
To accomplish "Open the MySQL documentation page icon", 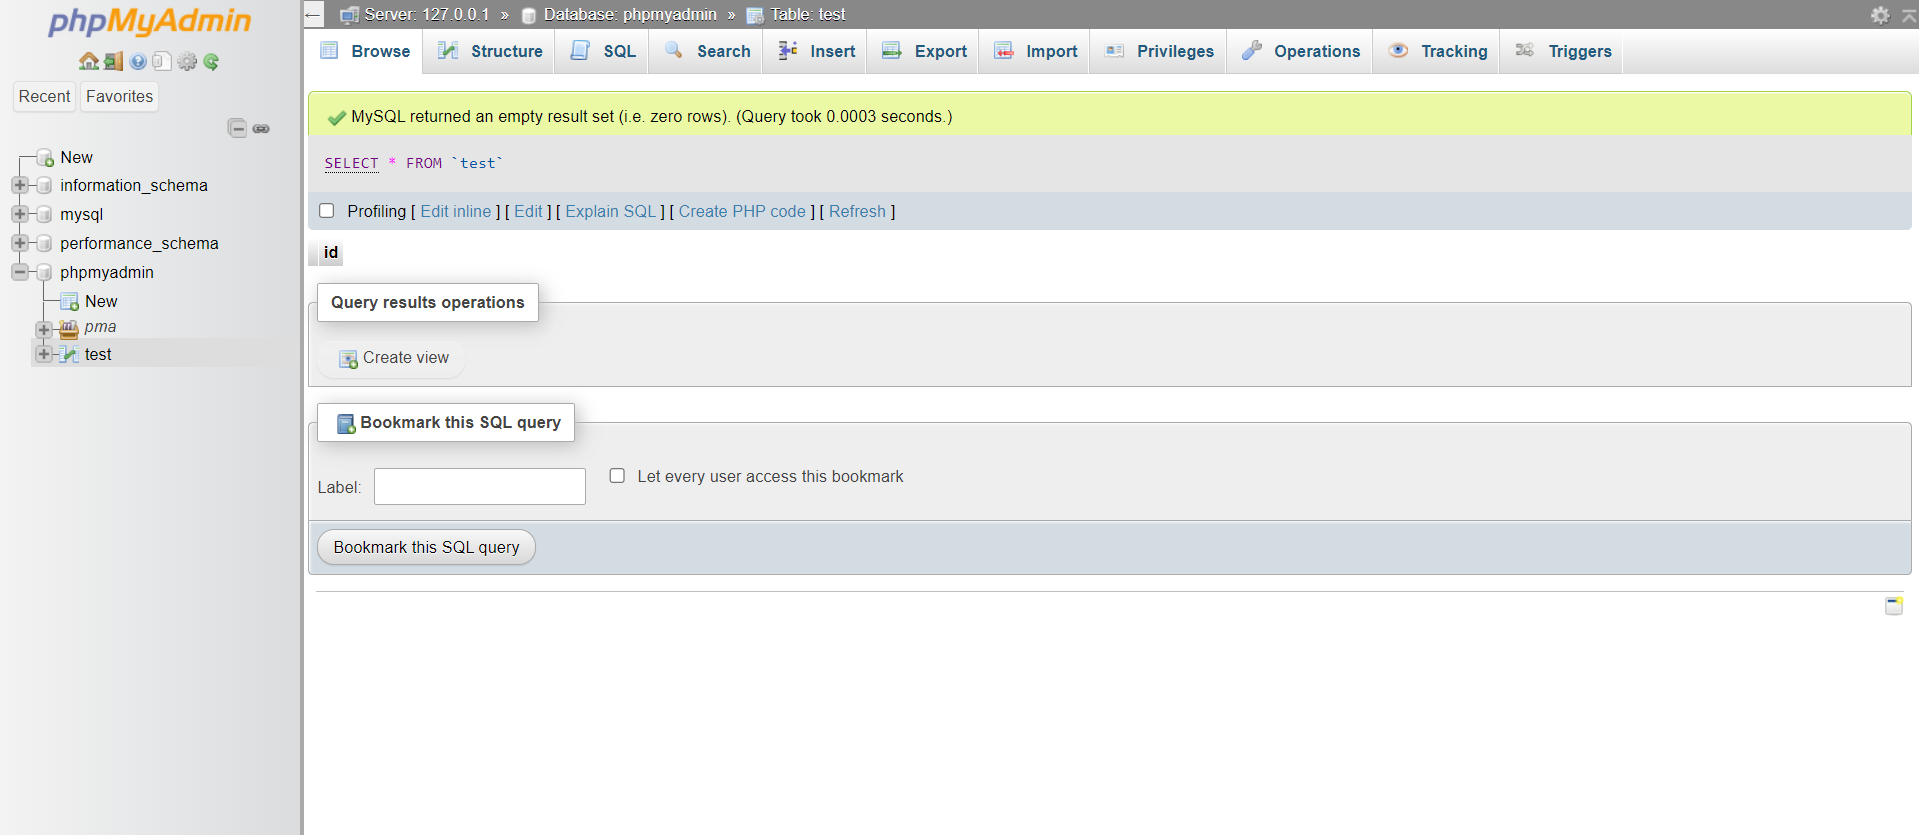I will (x=162, y=61).
